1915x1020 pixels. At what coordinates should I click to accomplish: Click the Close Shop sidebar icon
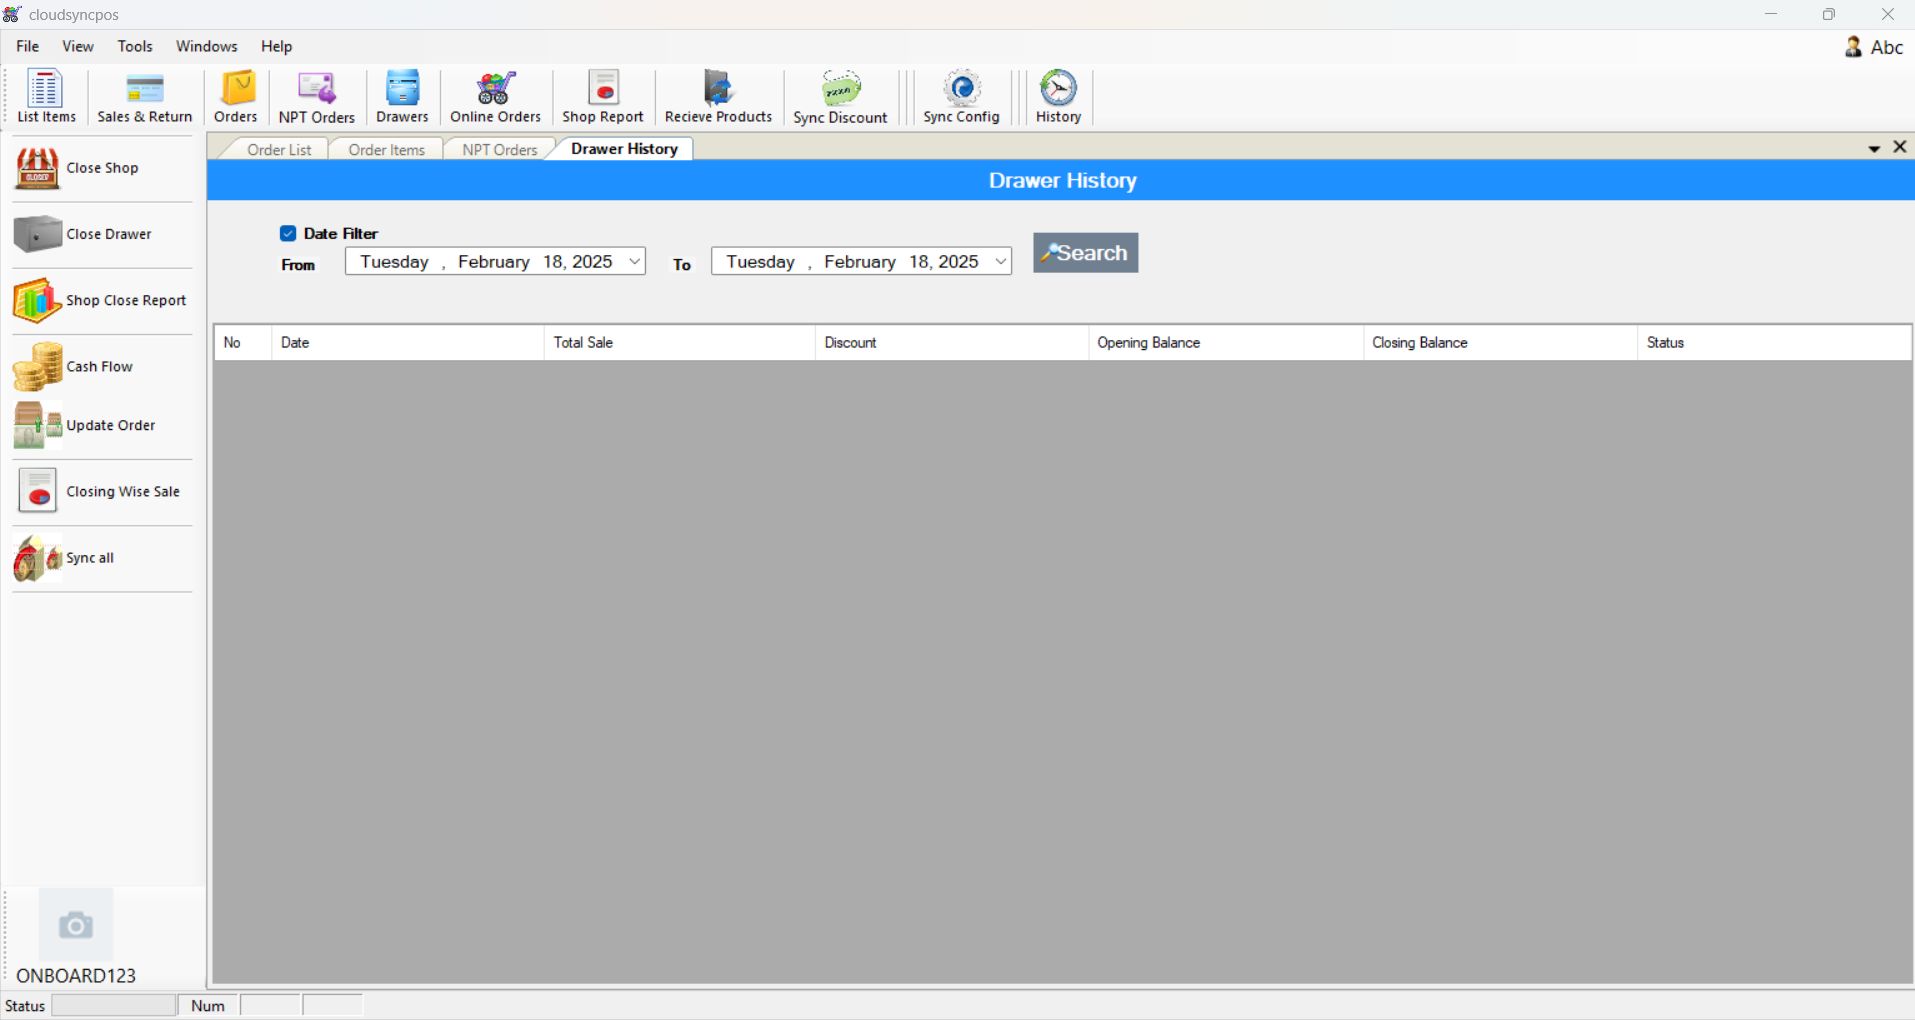pos(38,168)
